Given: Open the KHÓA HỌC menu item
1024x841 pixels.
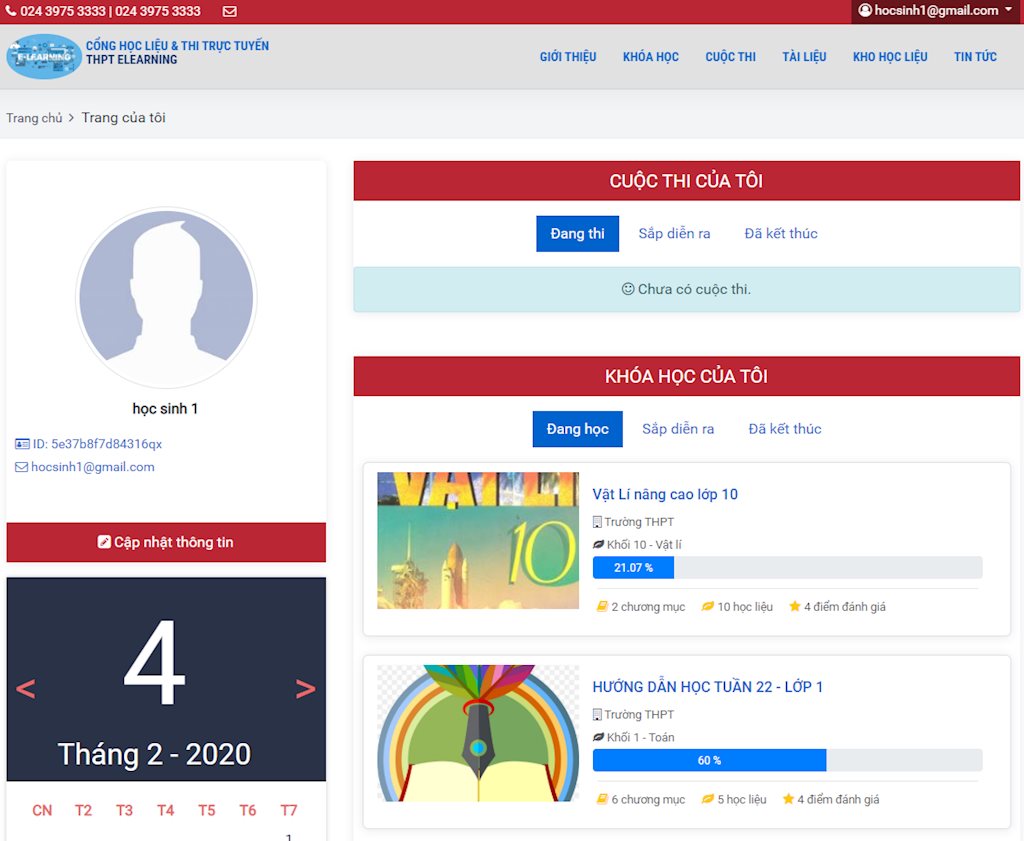Looking at the screenshot, I should tap(650, 57).
